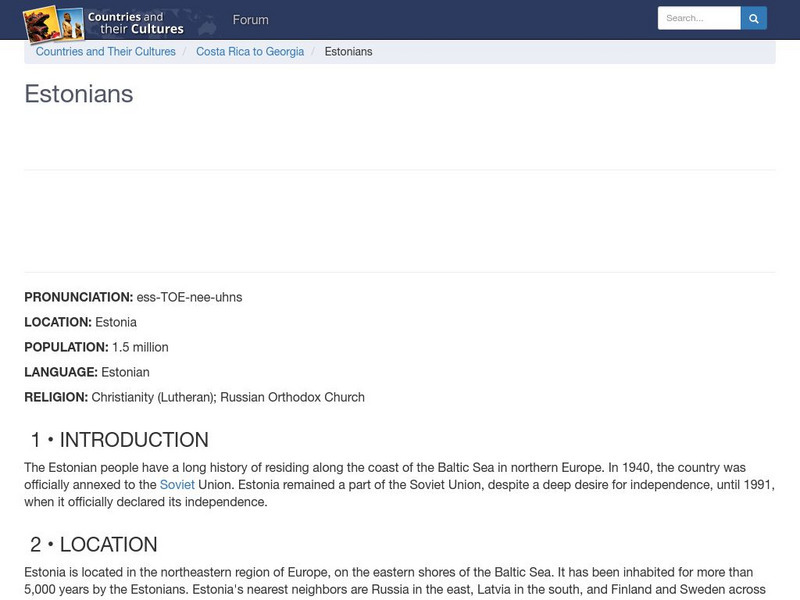The height and width of the screenshot is (600, 800).
Task: Click the Estonians page heading
Action: click(79, 94)
